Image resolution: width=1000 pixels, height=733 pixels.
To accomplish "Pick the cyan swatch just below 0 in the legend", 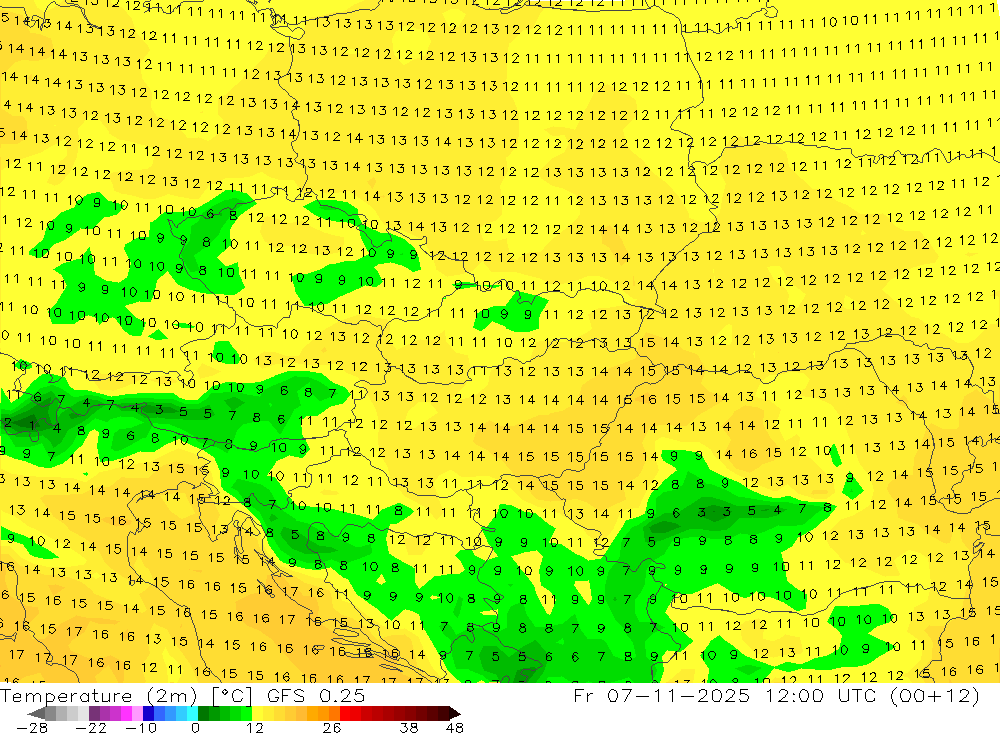I will pos(192,713).
